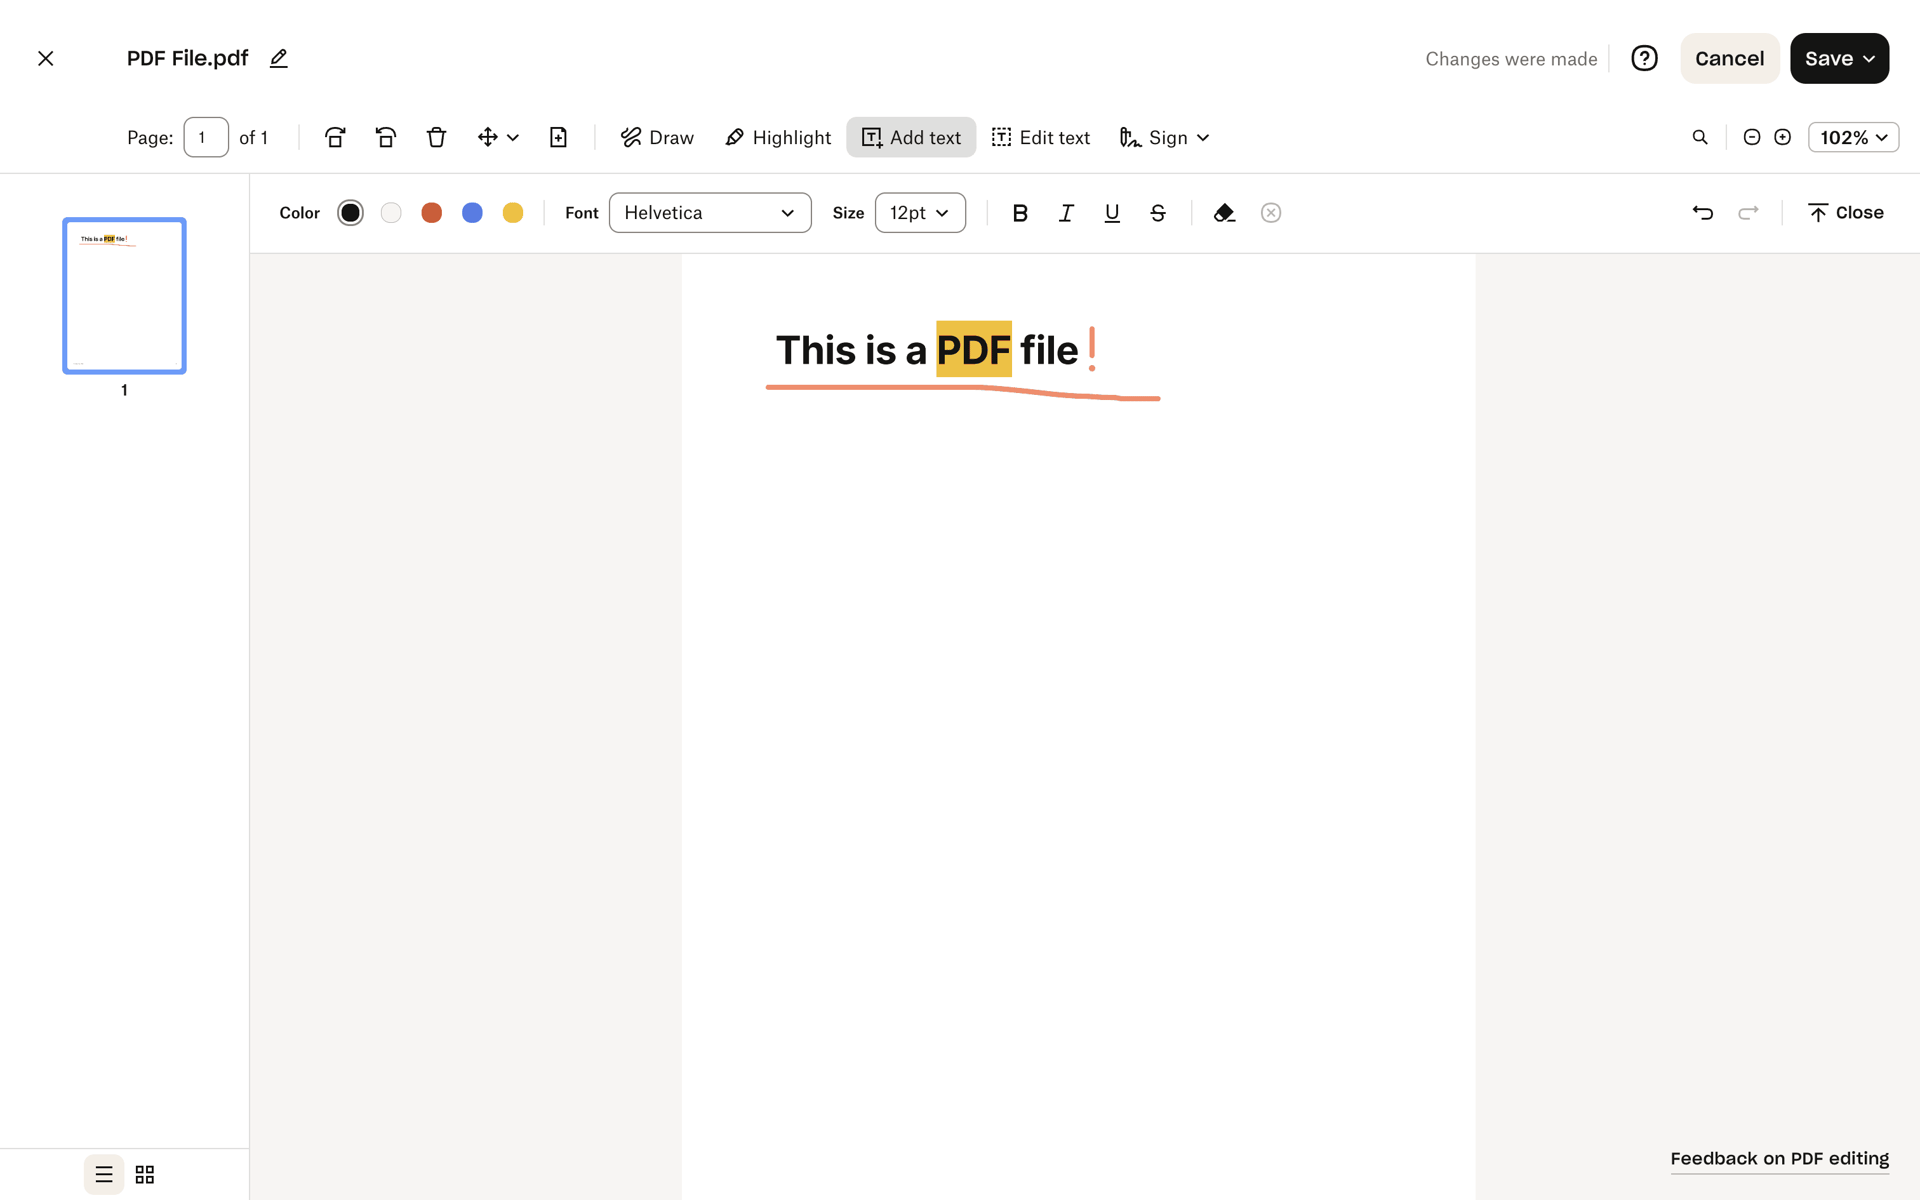Select the Edit text tool

tap(1040, 137)
